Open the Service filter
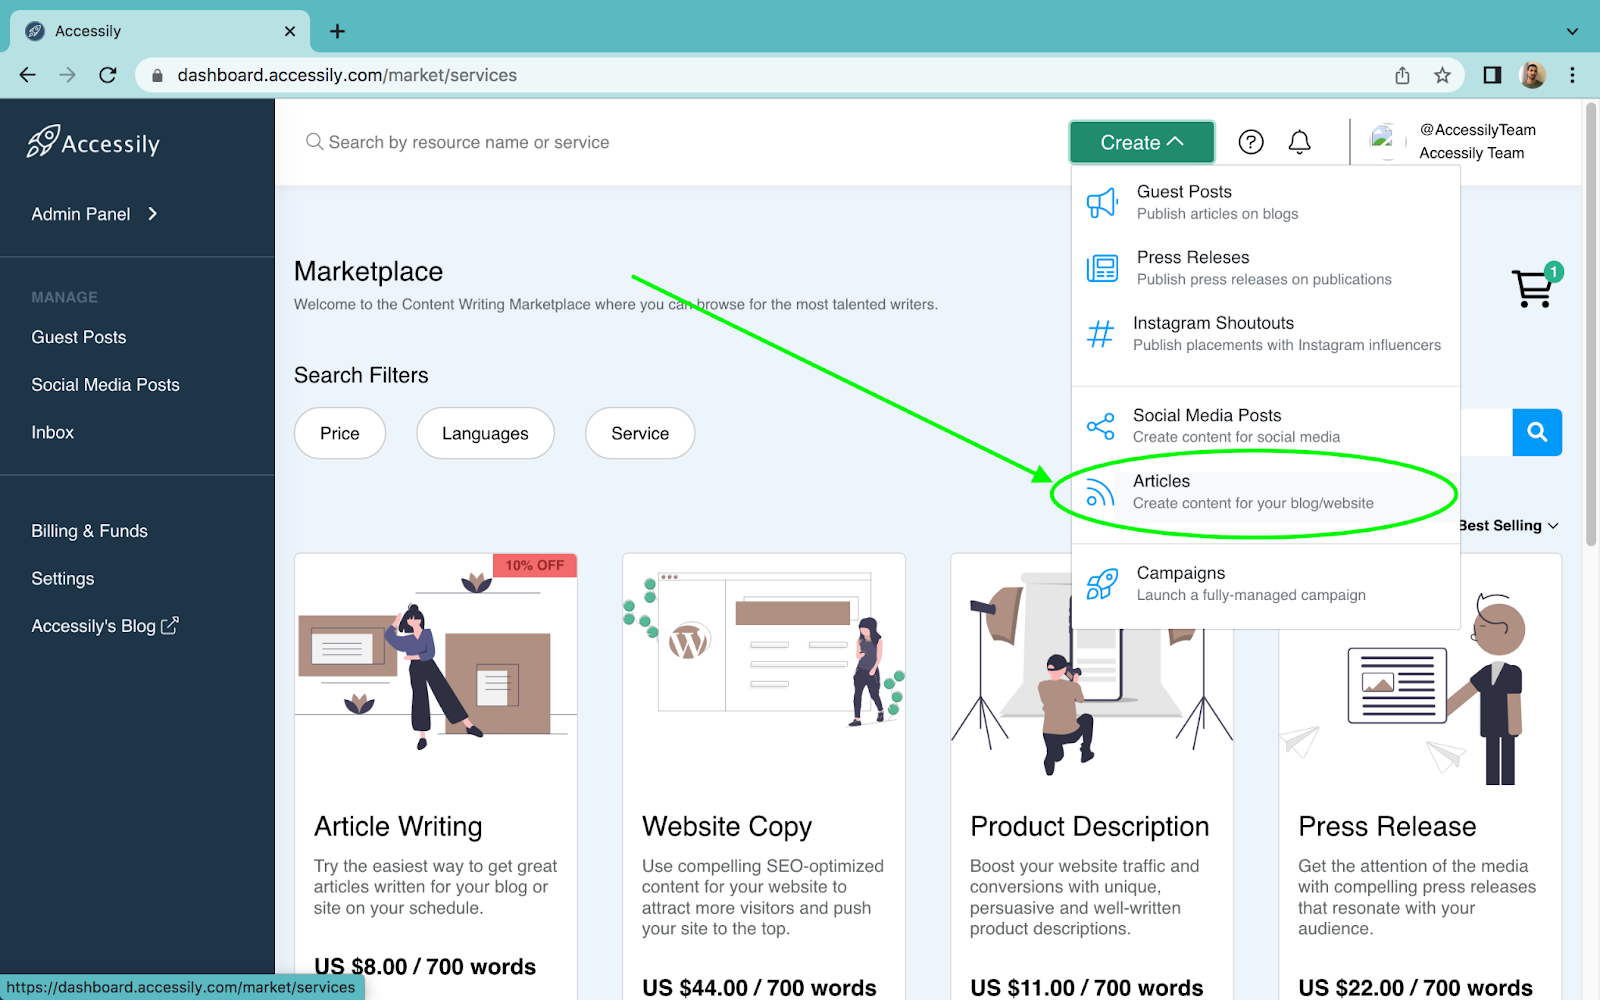 640,433
